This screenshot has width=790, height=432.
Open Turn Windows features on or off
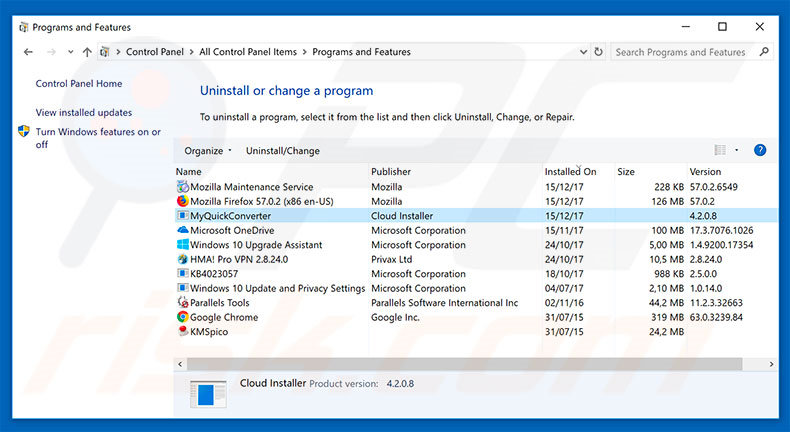click(98, 138)
